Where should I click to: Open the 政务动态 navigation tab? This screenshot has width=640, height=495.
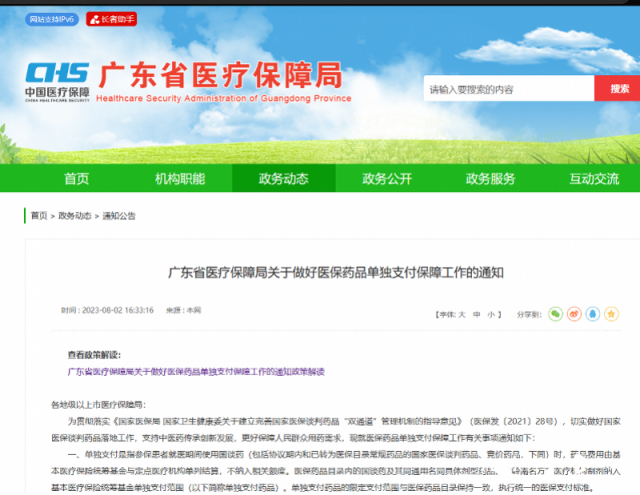tap(284, 178)
